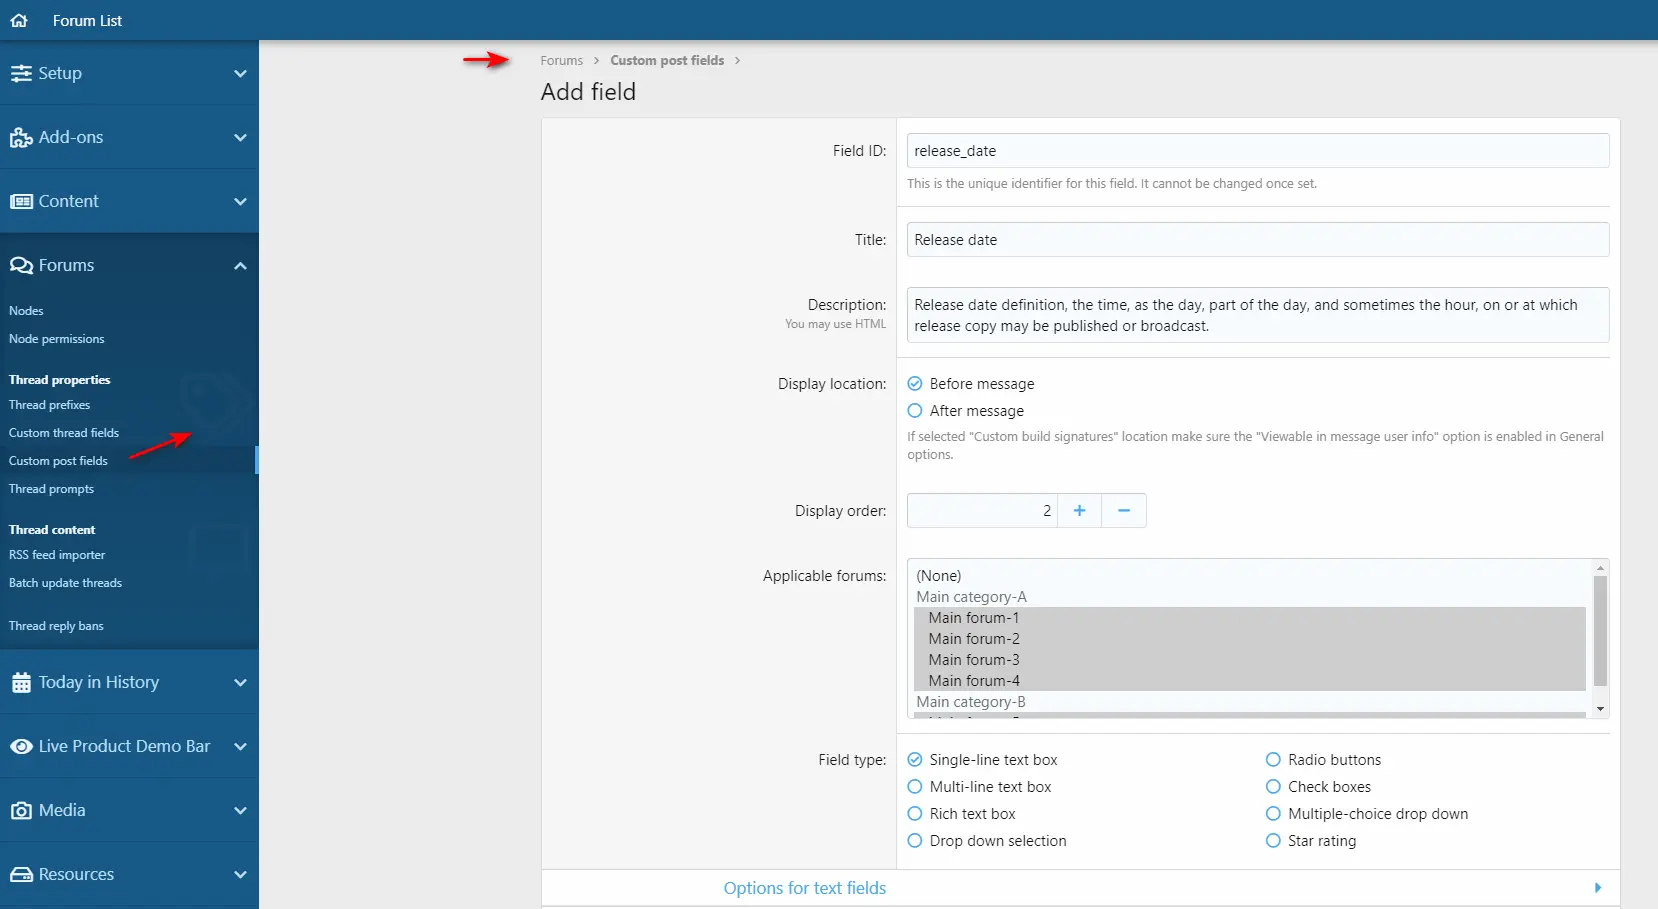
Task: Expand the Add-ons menu chevron
Action: pyautogui.click(x=240, y=137)
